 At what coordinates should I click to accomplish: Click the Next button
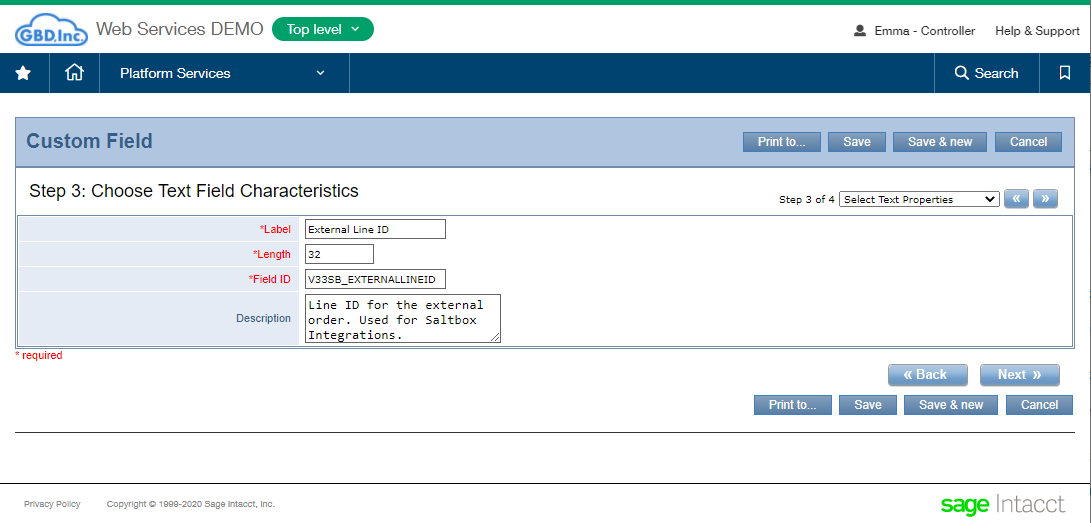click(x=1019, y=375)
